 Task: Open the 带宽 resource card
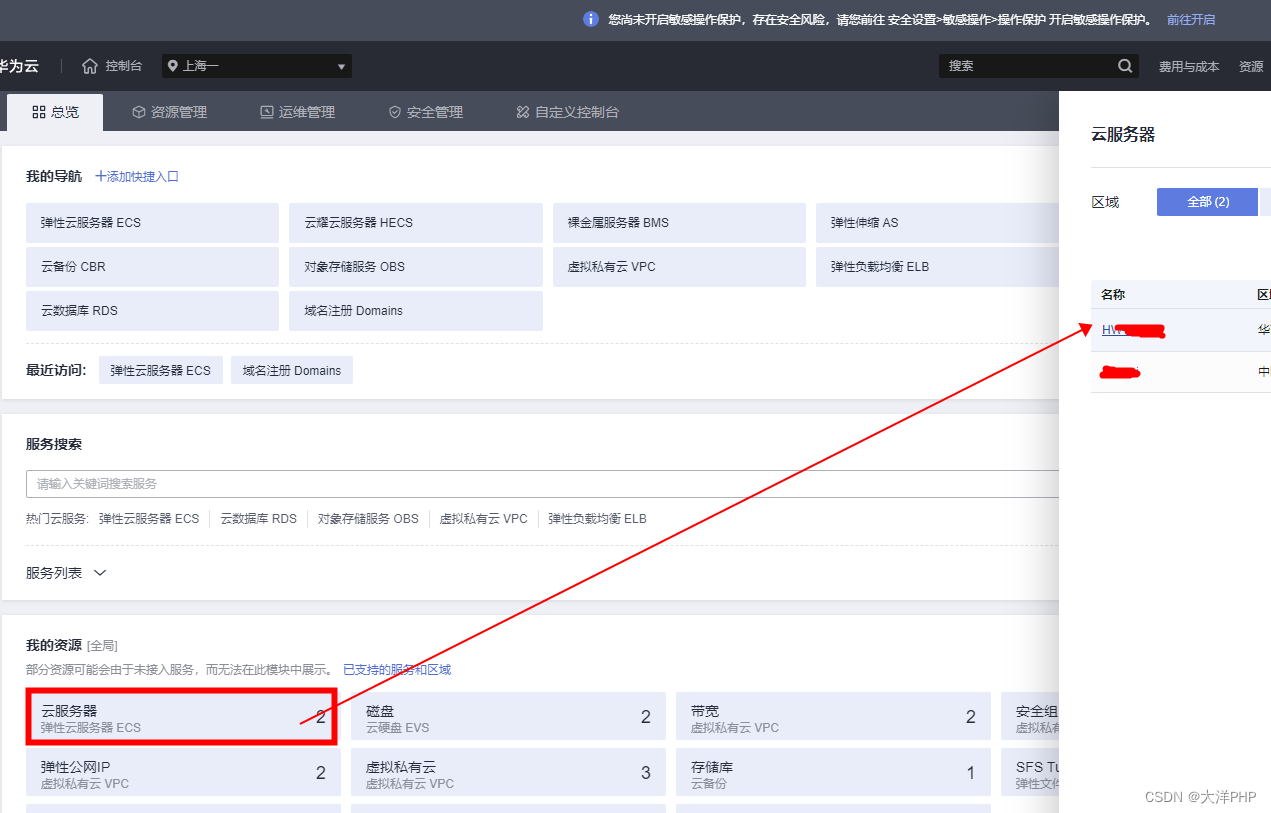(x=833, y=717)
